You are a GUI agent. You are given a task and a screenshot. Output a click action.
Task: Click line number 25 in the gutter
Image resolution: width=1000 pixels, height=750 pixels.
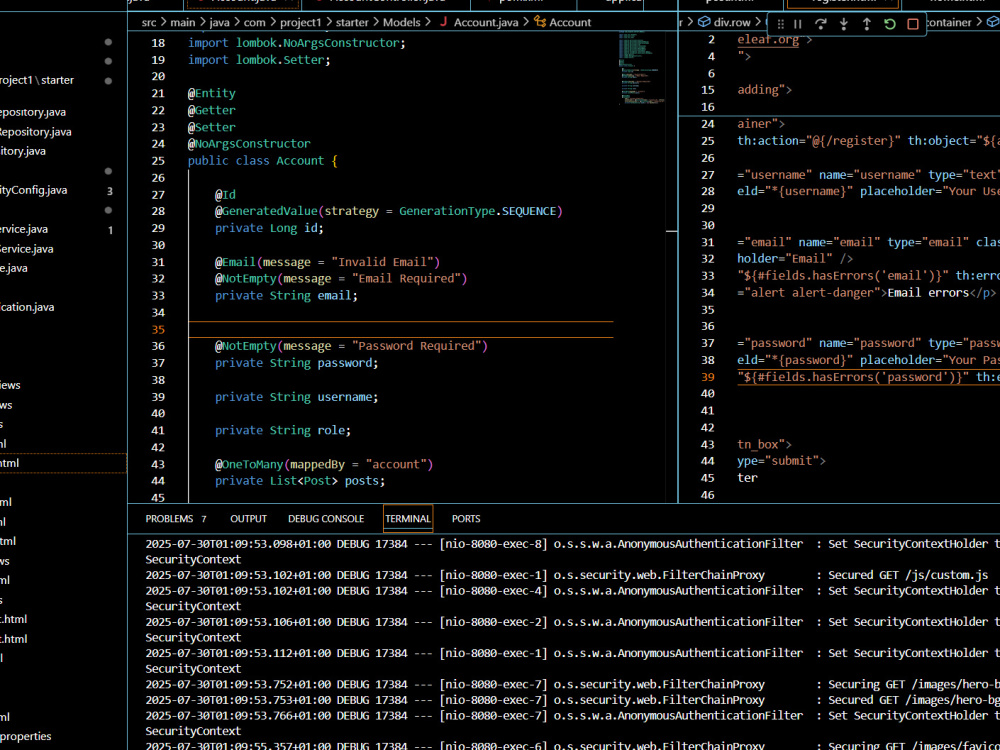coord(158,161)
